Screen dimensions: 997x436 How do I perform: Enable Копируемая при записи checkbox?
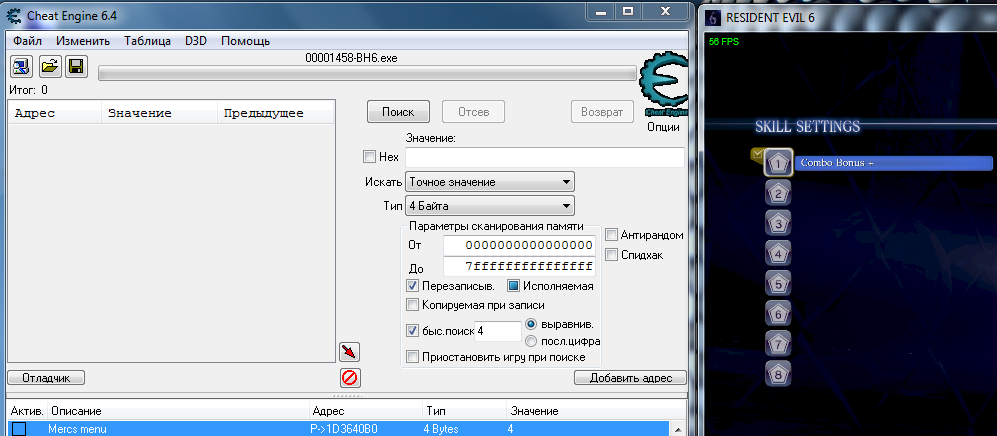point(412,304)
